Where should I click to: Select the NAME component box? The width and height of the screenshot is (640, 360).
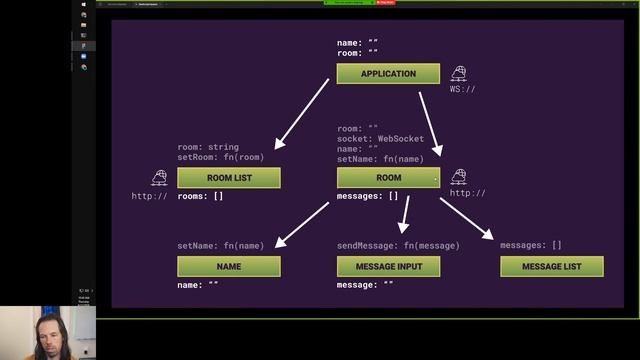point(229,267)
